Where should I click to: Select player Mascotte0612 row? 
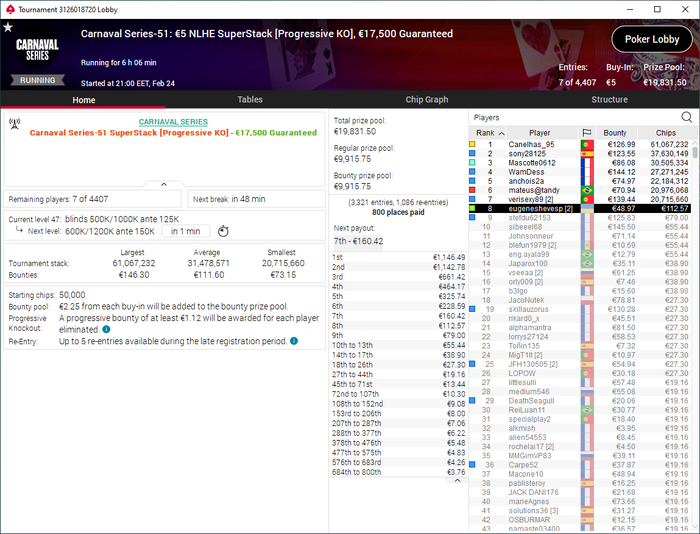pyautogui.click(x=580, y=163)
